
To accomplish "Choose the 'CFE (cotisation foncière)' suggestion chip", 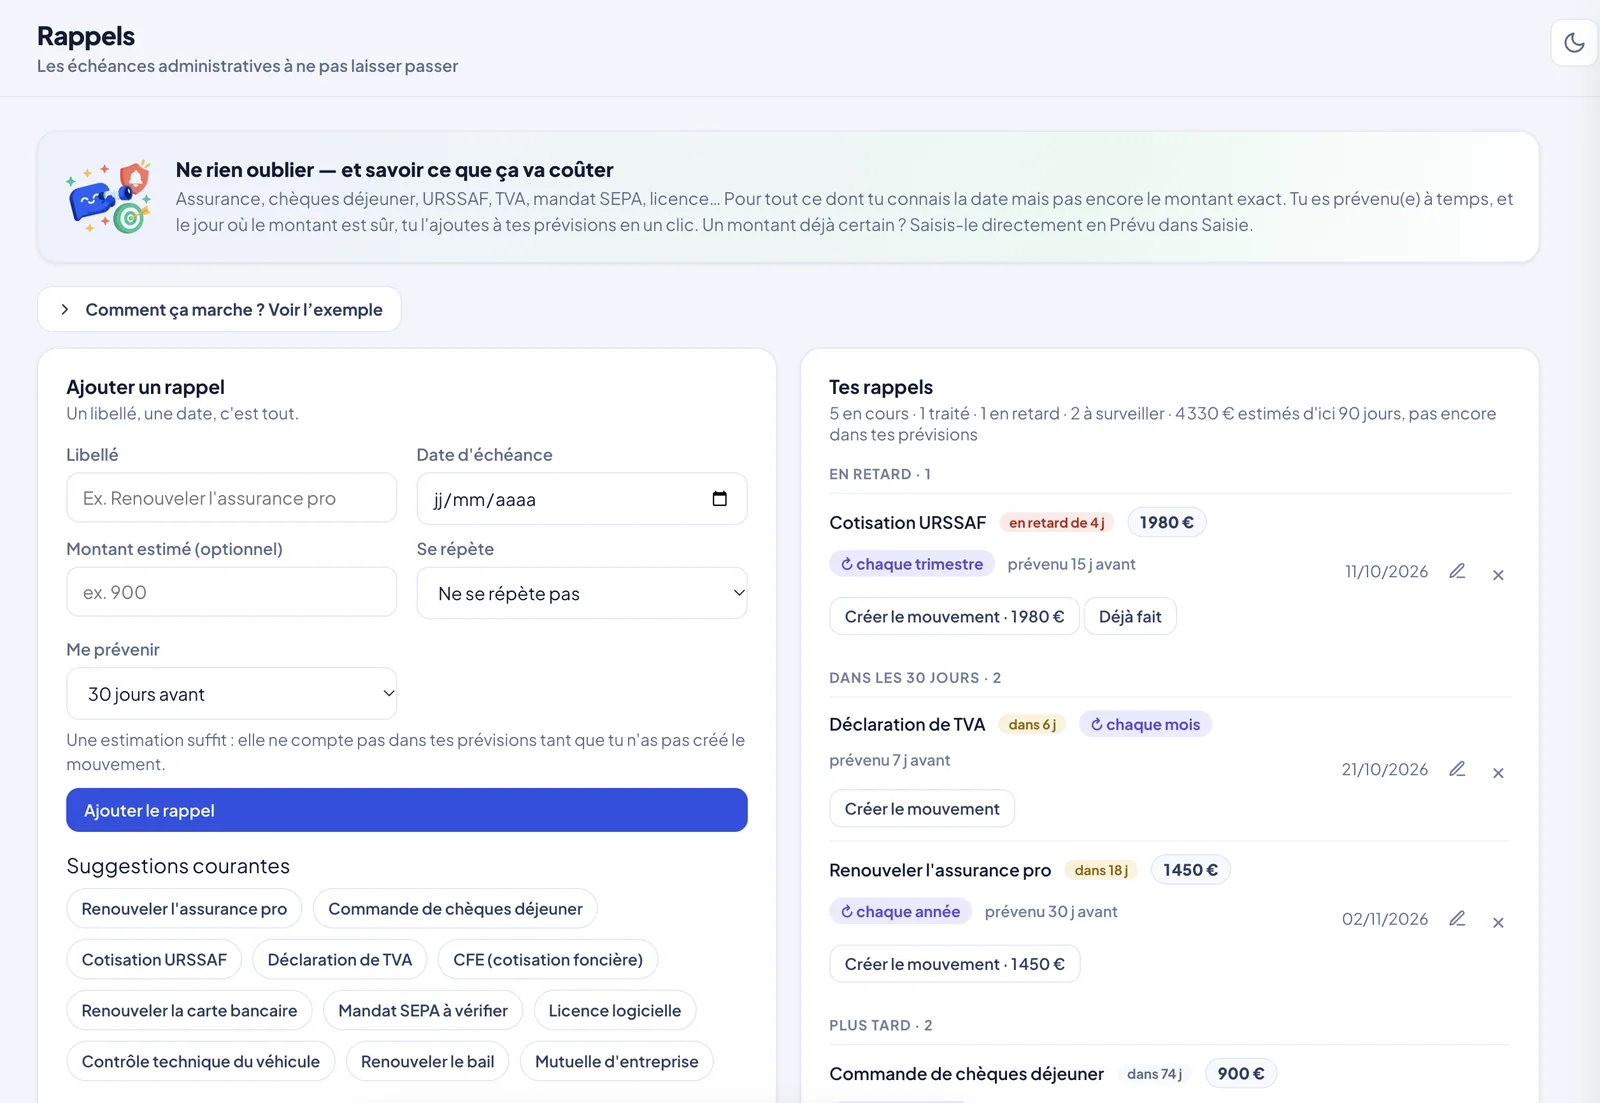I will coord(548,959).
